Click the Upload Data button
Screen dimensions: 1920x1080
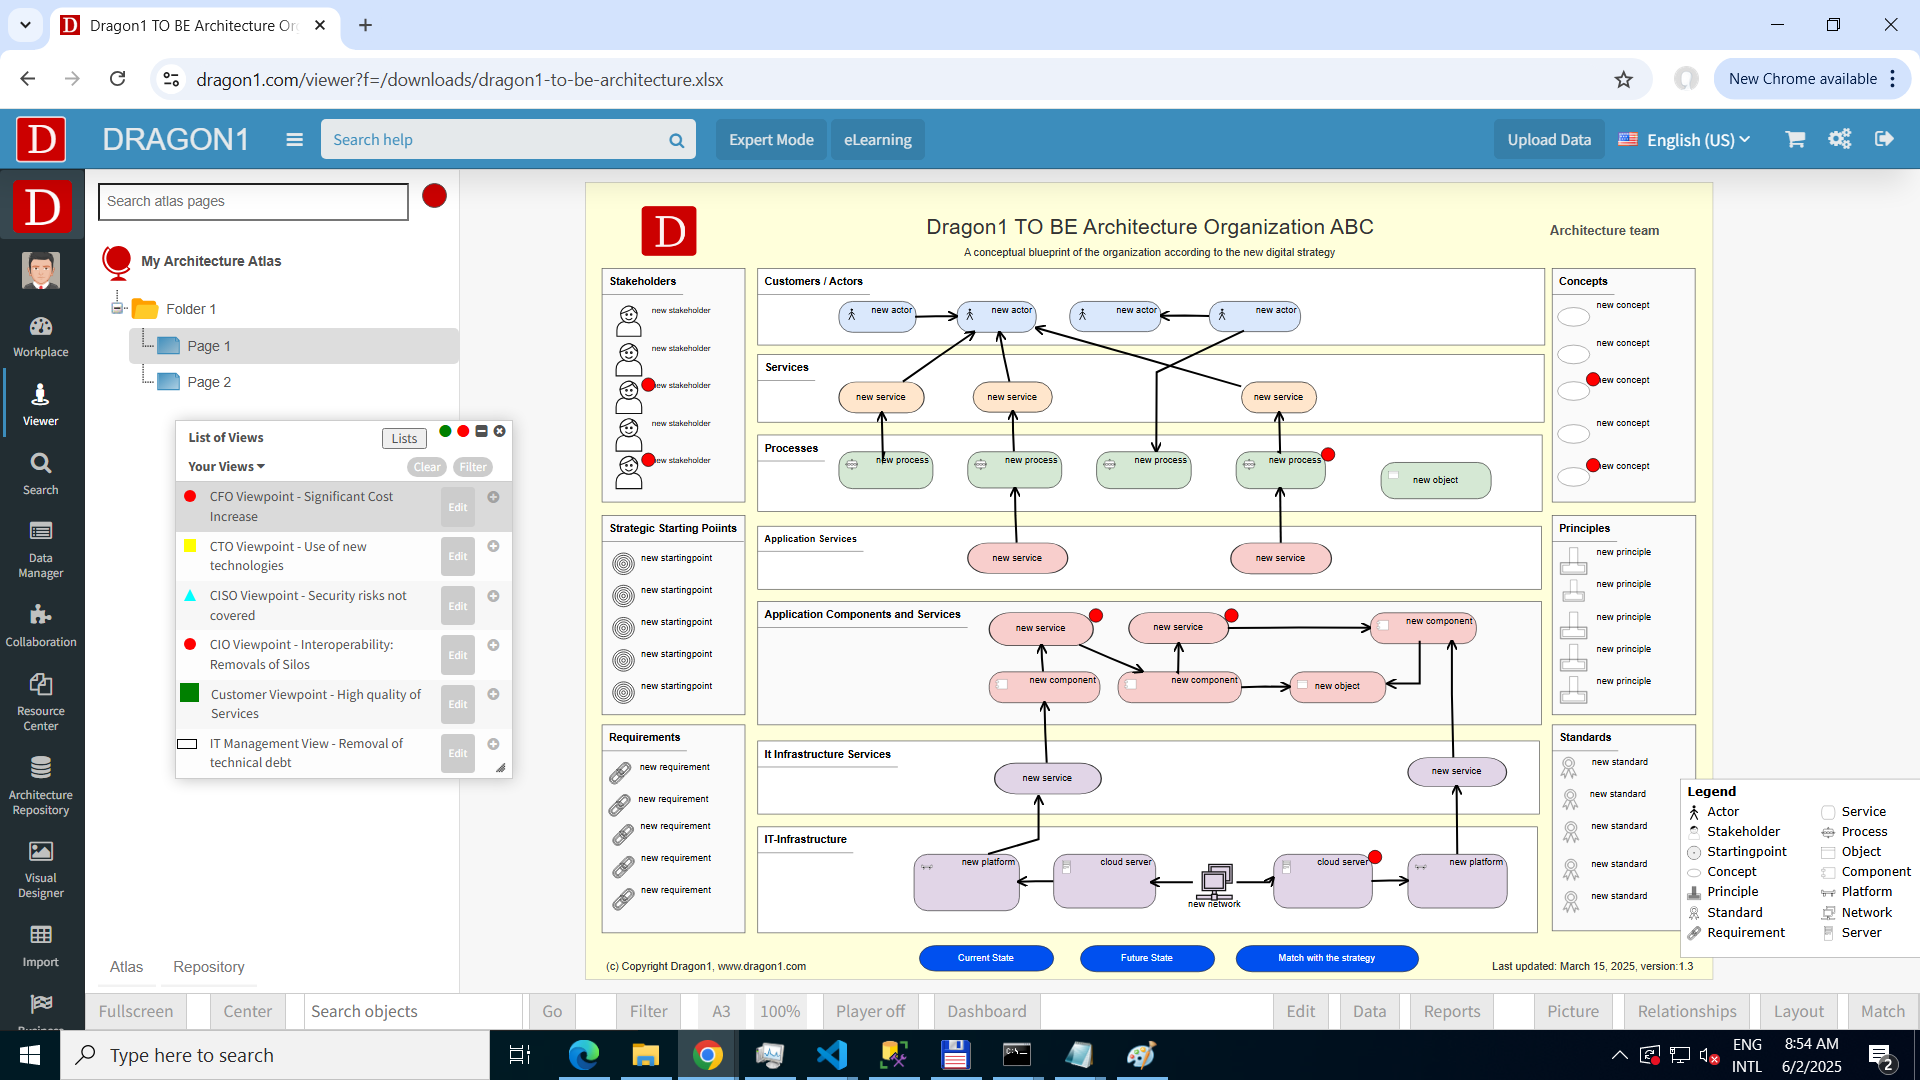tap(1549, 140)
